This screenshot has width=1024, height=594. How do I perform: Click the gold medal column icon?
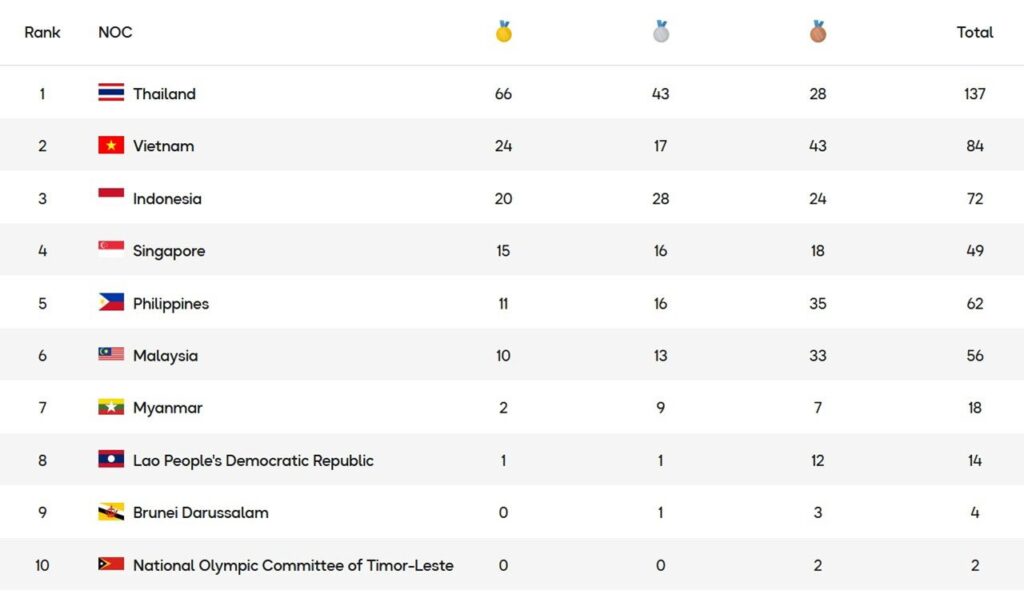[503, 32]
